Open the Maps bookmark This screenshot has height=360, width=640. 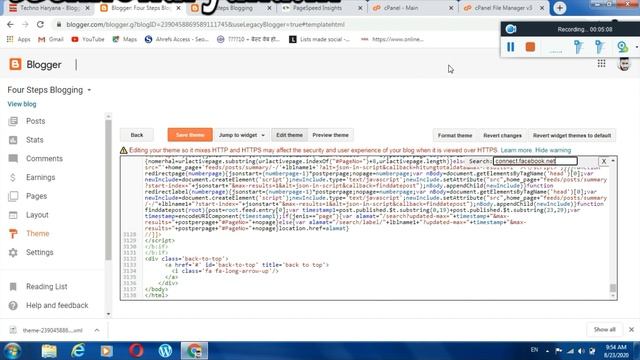point(124,40)
